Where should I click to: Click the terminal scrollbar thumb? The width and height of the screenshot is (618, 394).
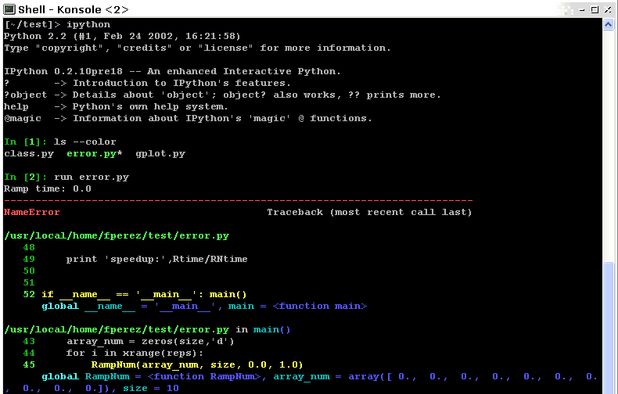[608, 327]
